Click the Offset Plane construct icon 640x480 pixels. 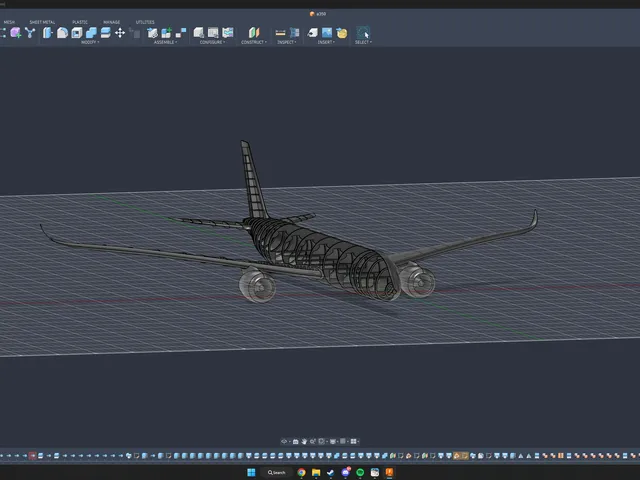[x=254, y=33]
